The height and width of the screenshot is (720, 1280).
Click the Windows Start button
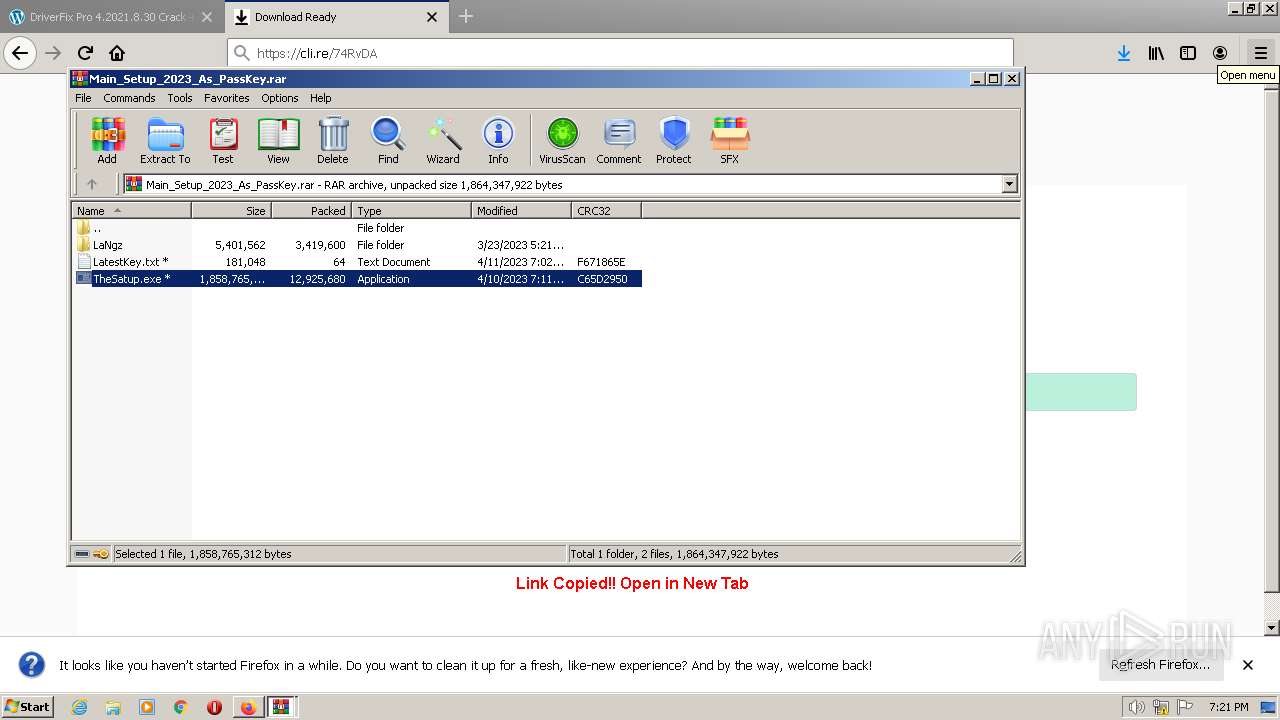28,707
